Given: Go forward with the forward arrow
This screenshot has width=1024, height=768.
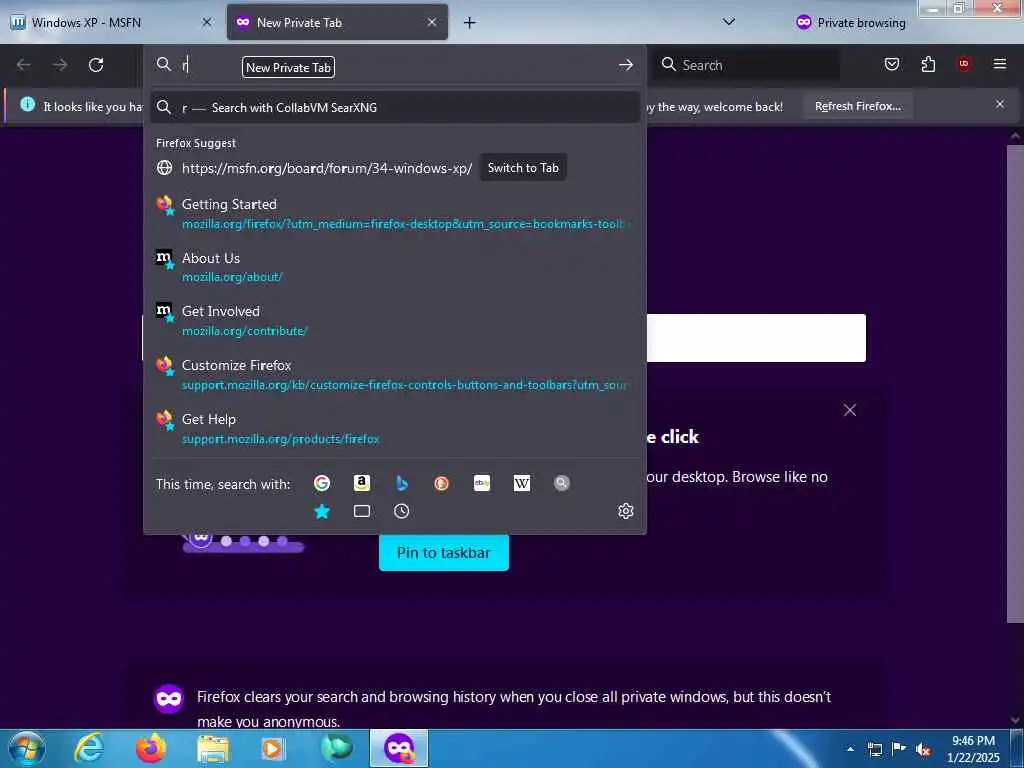Looking at the screenshot, I should 60,65.
